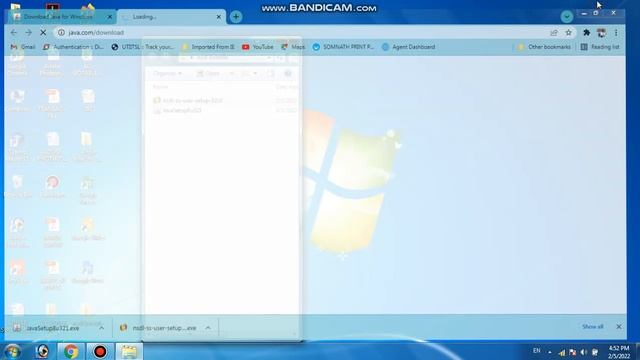The height and width of the screenshot is (360, 640).
Task: Go forward in Chrome history
Action: click(x=28, y=32)
